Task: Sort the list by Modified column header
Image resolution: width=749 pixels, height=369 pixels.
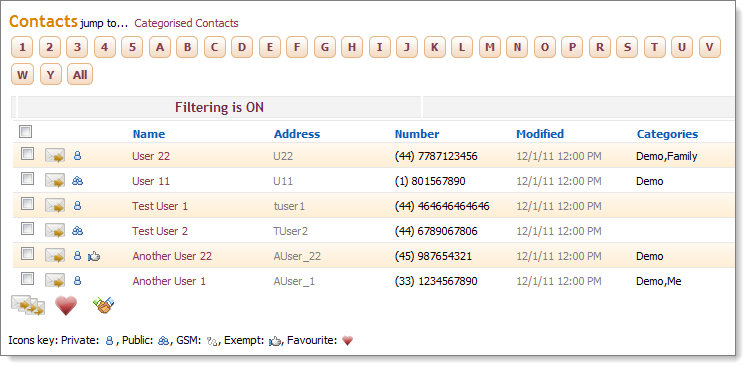Action: (540, 134)
